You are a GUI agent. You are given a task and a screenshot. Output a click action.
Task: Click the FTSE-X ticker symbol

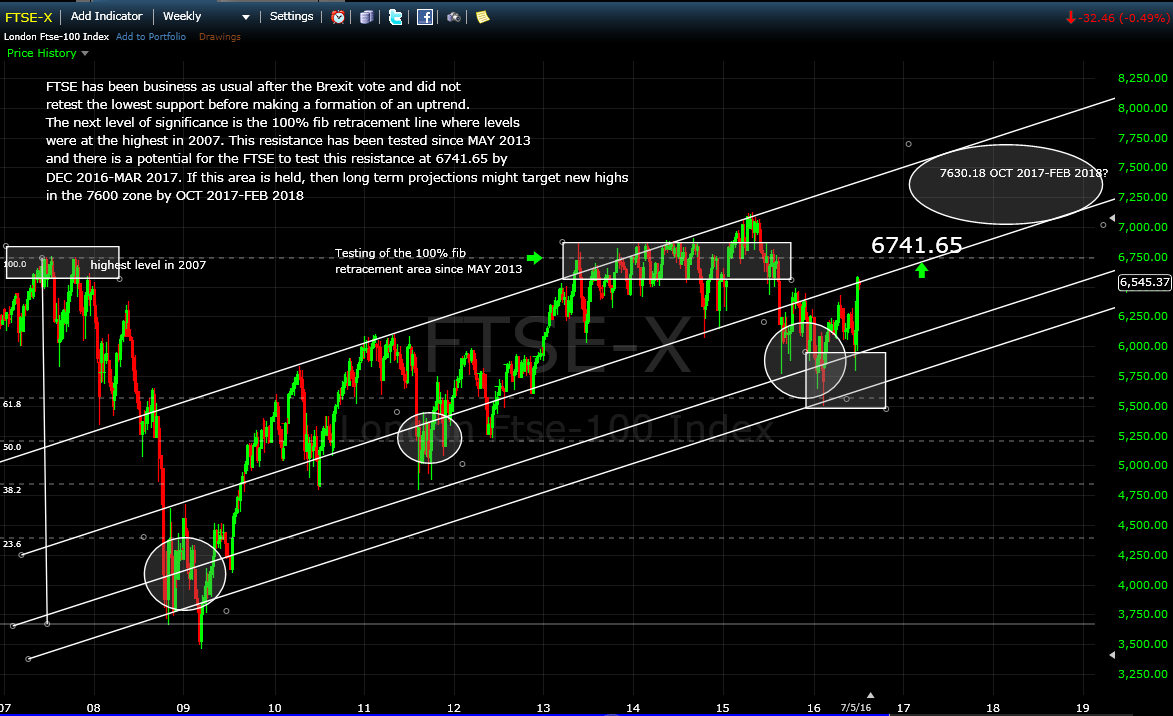pyautogui.click(x=28, y=17)
